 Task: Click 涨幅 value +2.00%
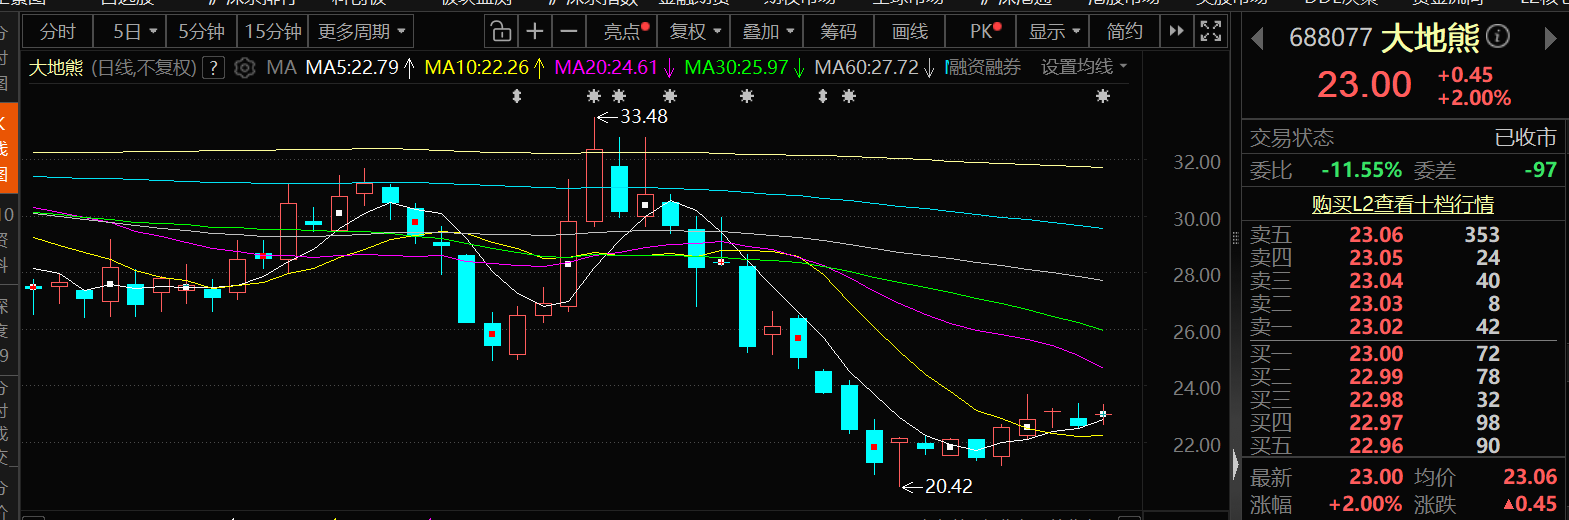point(1365,505)
